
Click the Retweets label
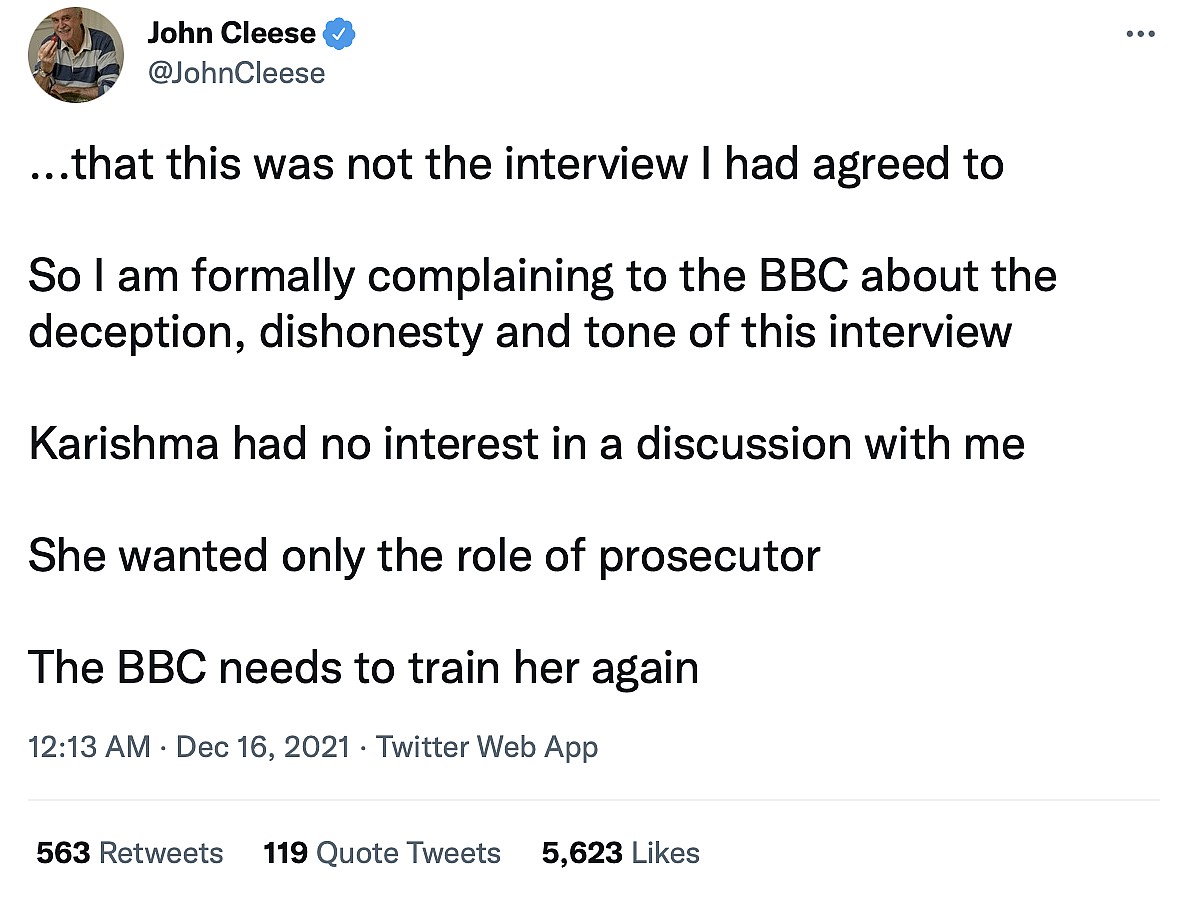(161, 853)
